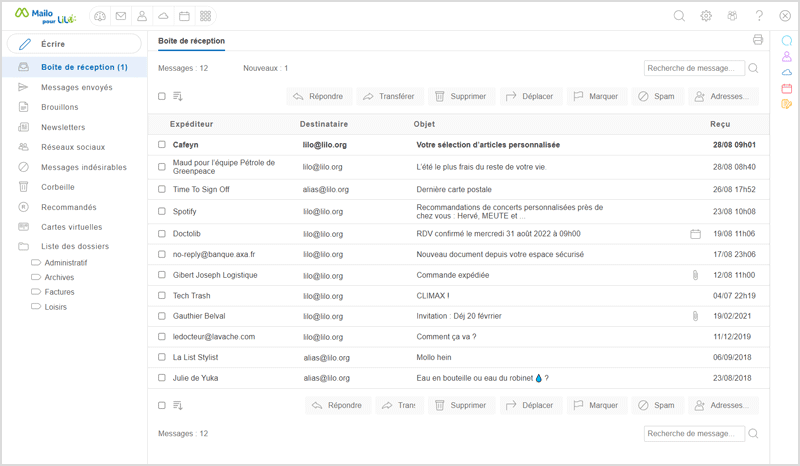Open the upper Marquer dropdown button
Screen dimensions: 800x466
point(596,97)
